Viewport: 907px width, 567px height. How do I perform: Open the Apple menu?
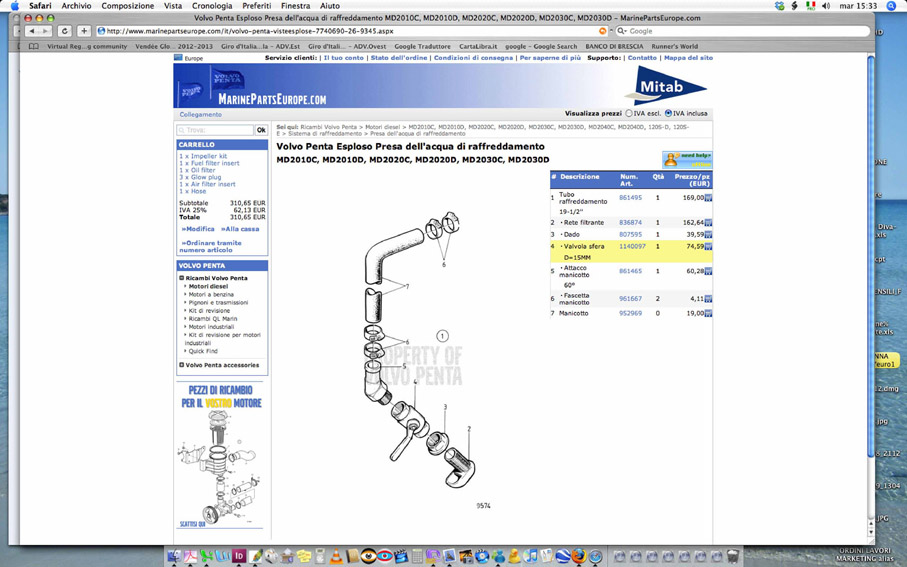point(14,6)
